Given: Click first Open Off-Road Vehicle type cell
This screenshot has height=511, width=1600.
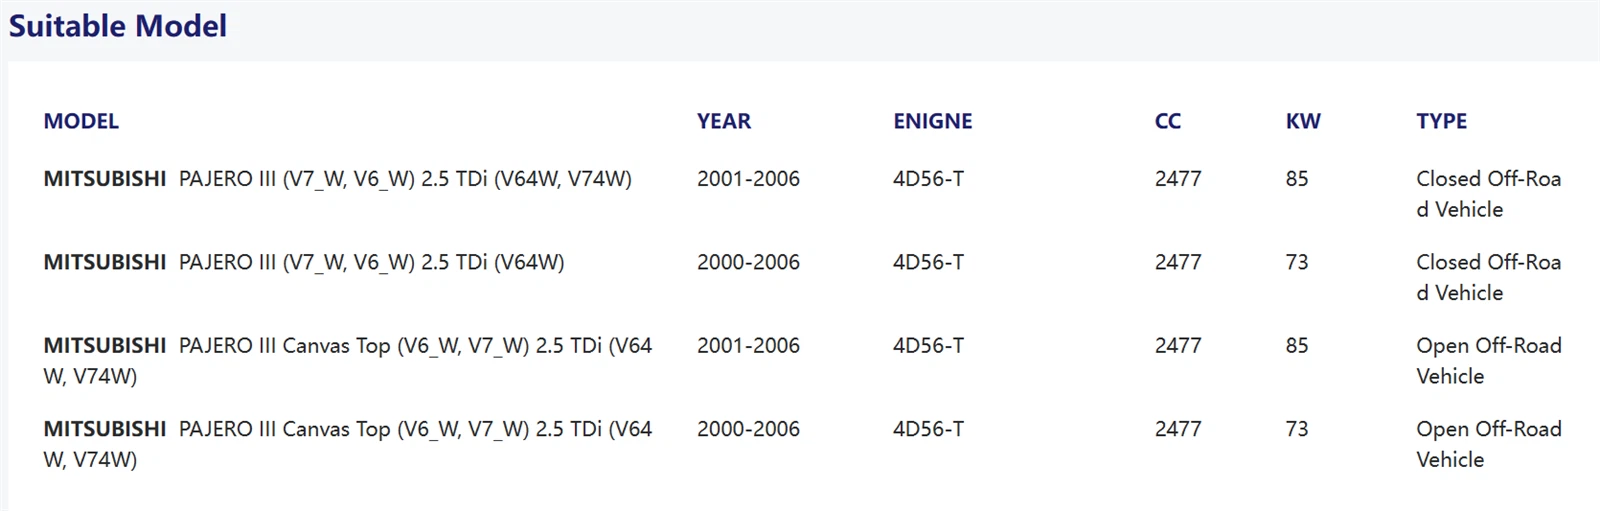Looking at the screenshot, I should 1489,360.
